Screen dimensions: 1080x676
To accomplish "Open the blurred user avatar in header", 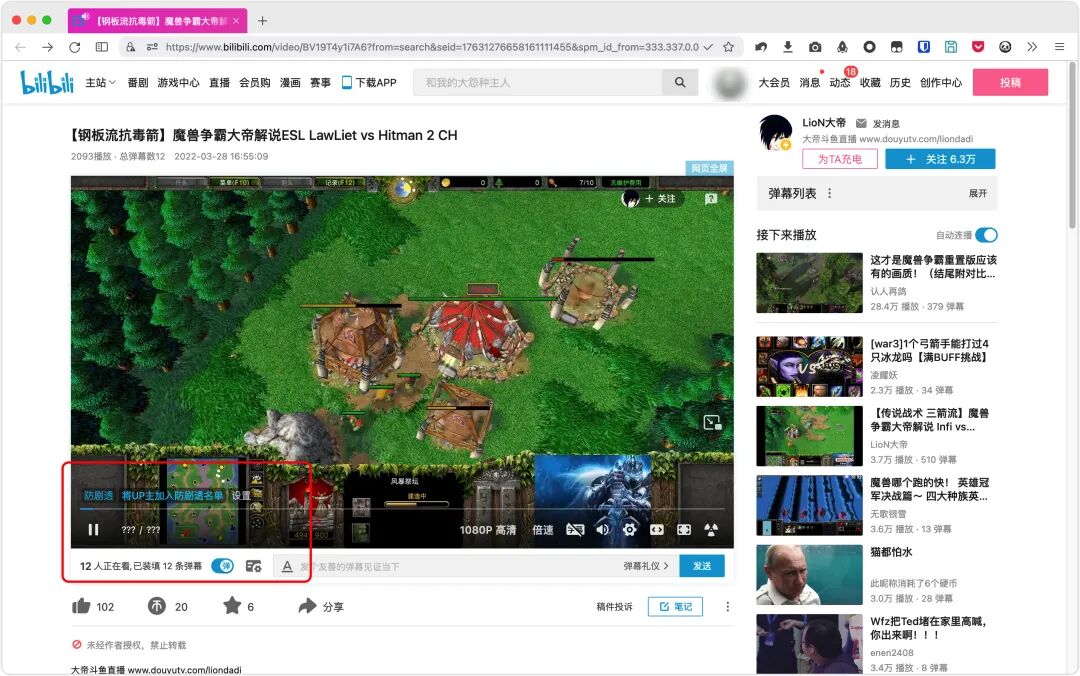I will (x=729, y=83).
